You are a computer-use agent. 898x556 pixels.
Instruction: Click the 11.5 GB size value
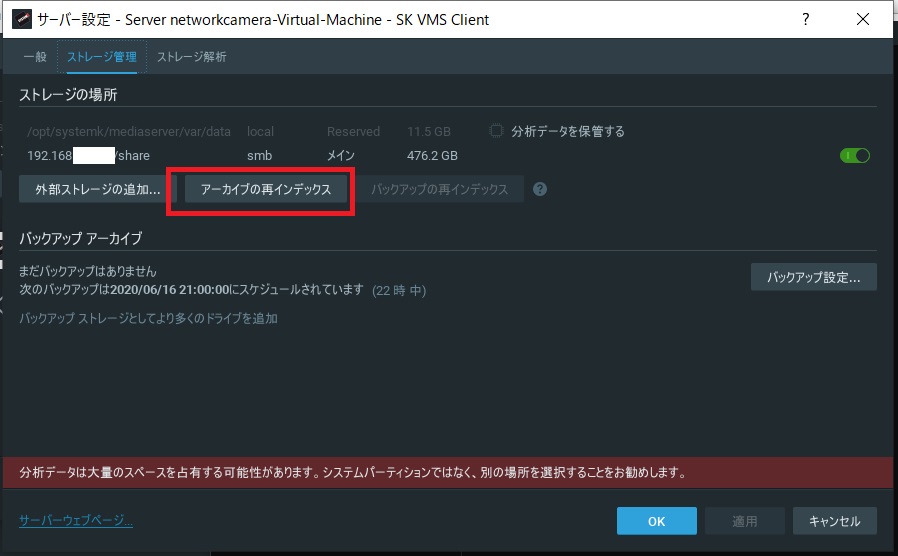pyautogui.click(x=429, y=131)
